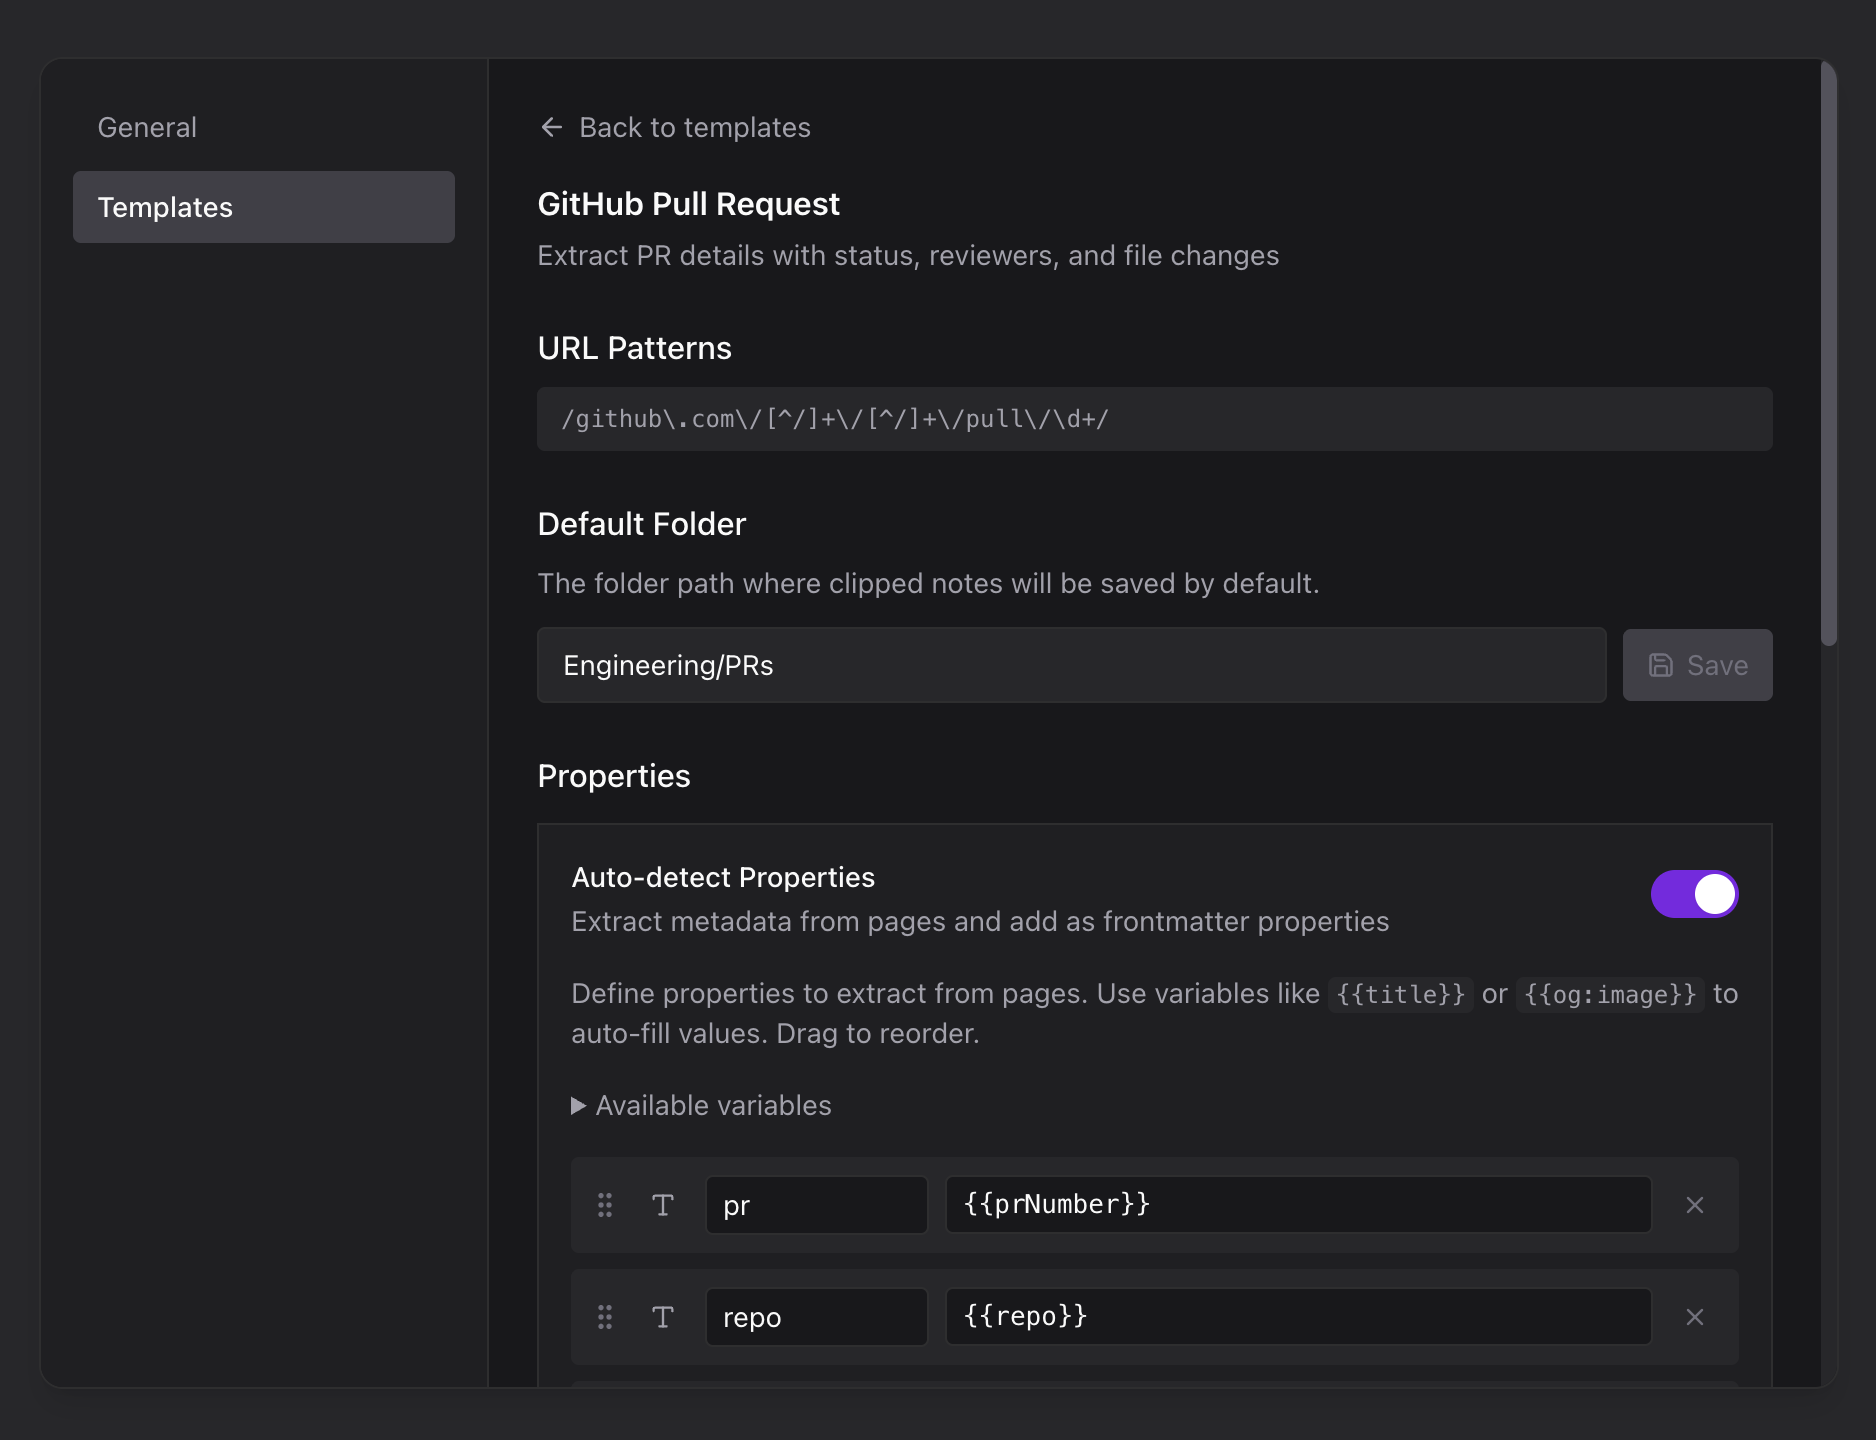The width and height of the screenshot is (1876, 1440).
Task: Toggle Auto-detect Properties switch
Action: click(x=1694, y=894)
